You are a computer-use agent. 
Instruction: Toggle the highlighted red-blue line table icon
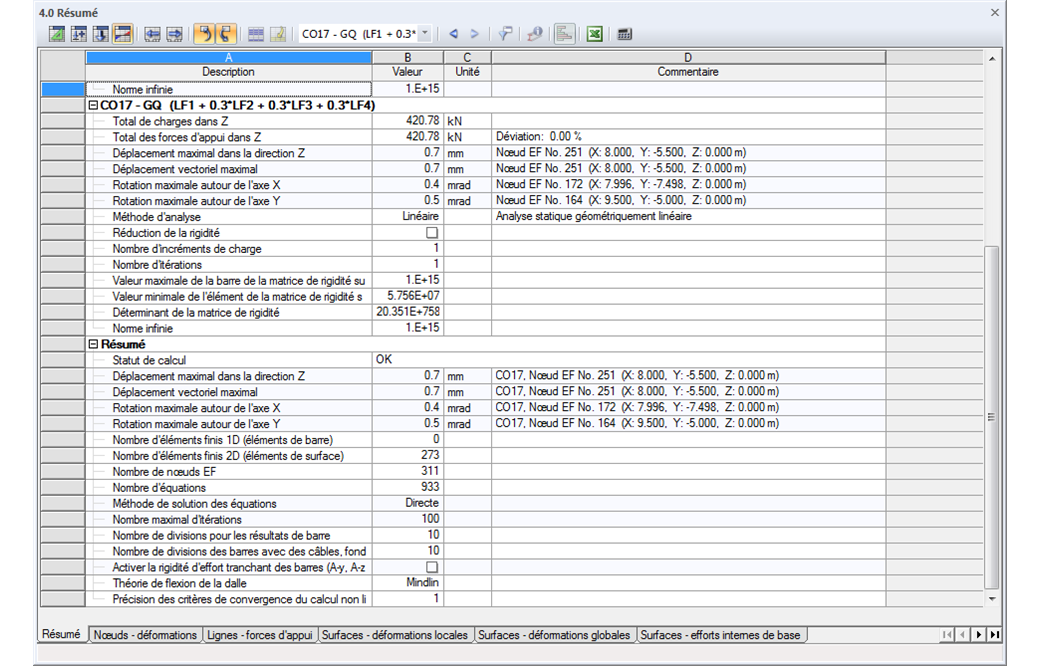point(123,34)
